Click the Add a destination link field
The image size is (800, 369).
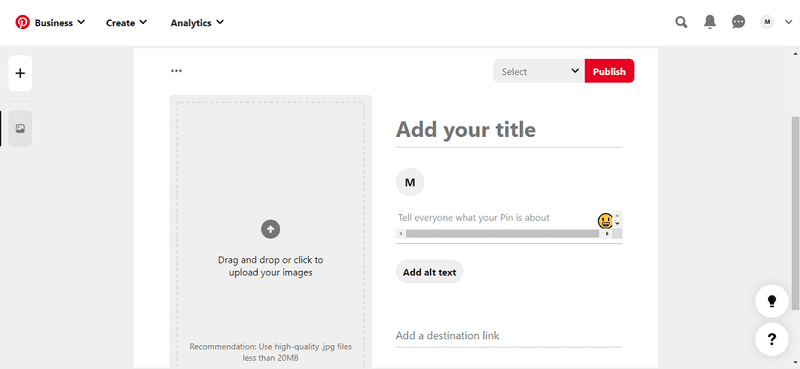[509, 336]
